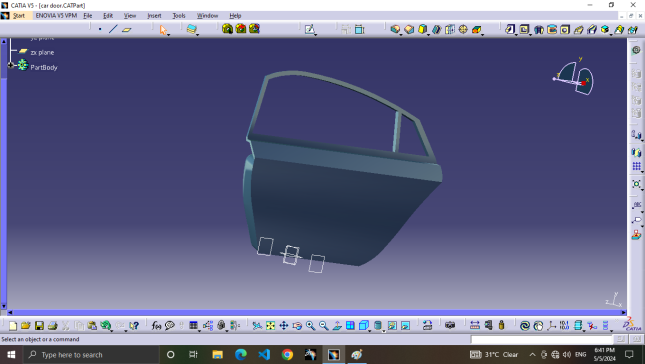Click the Multi-View icon
This screenshot has width=645, height=364.
pos(350,326)
